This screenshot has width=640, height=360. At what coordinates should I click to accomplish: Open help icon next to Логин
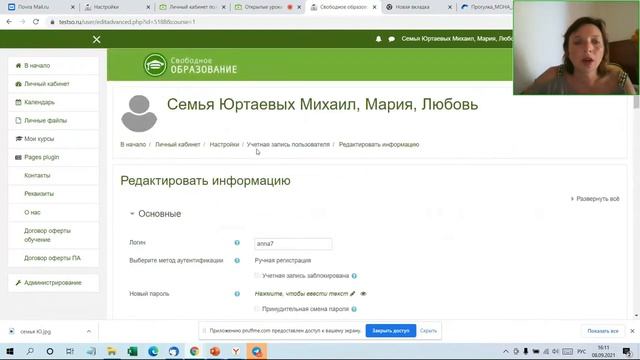[237, 243]
